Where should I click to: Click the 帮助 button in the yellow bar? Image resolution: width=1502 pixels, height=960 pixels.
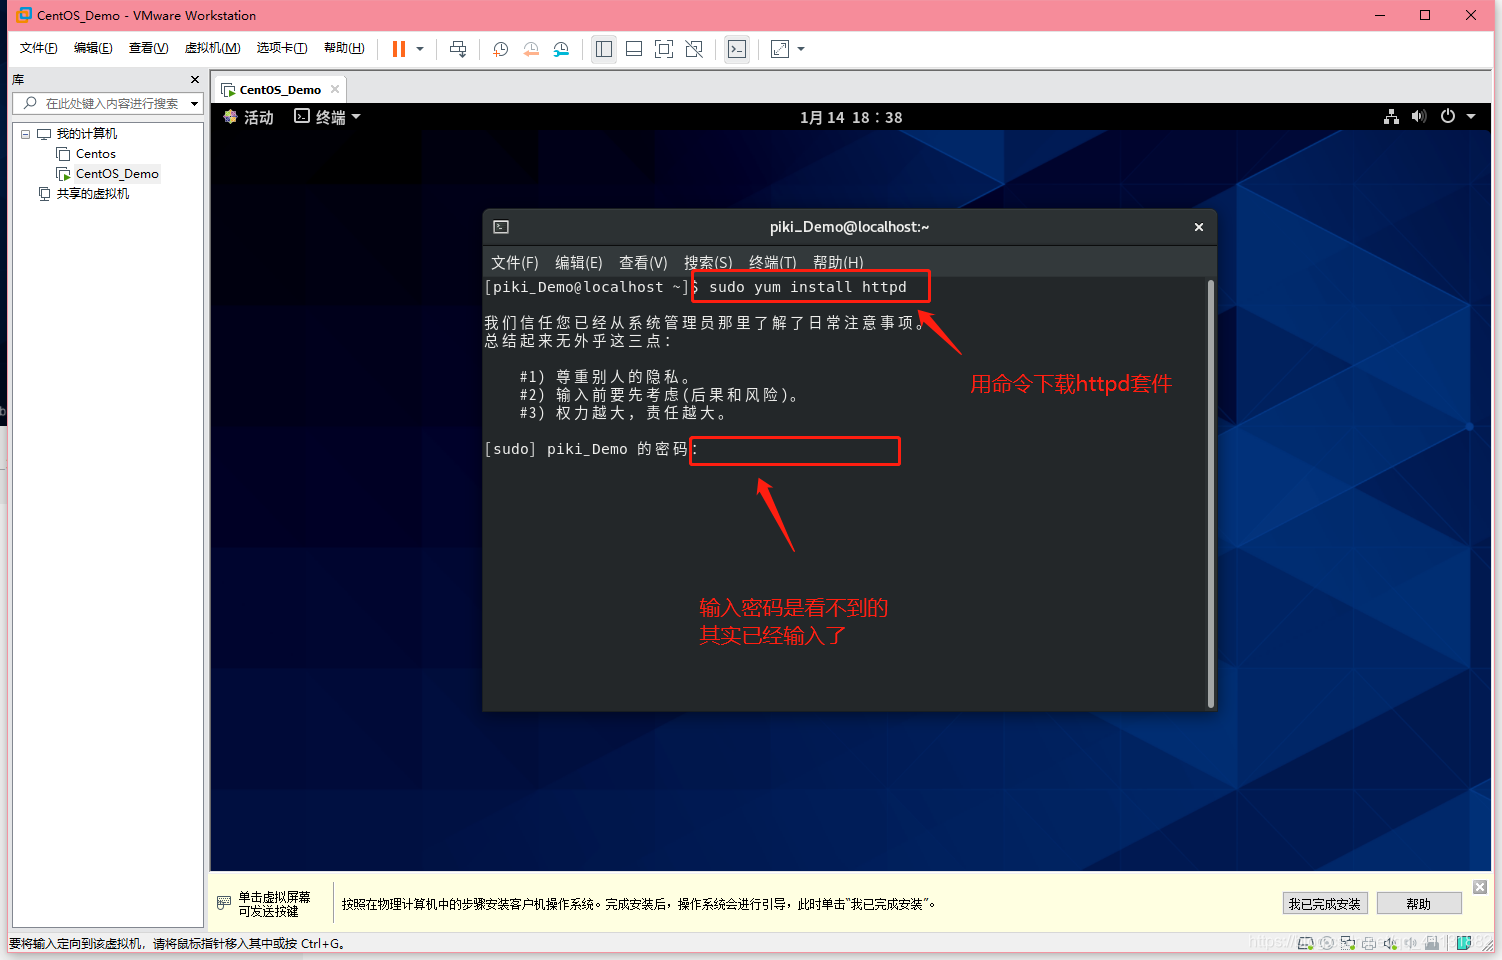[1419, 904]
